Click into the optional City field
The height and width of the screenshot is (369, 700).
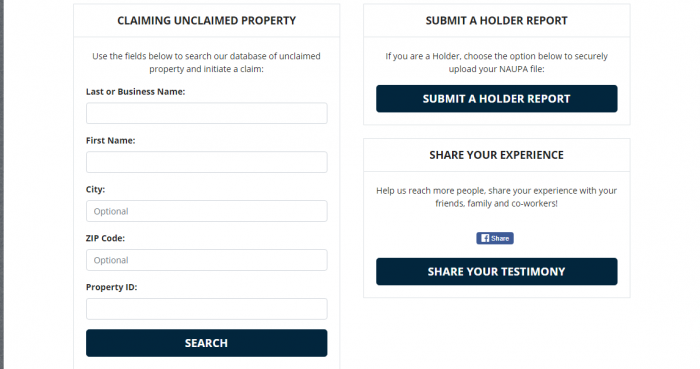(207, 211)
